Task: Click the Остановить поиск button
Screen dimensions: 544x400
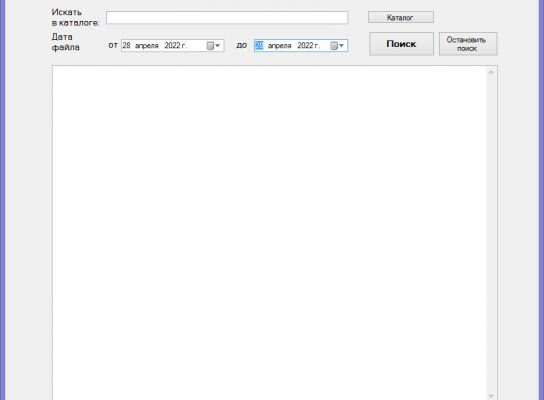Action: [x=468, y=44]
